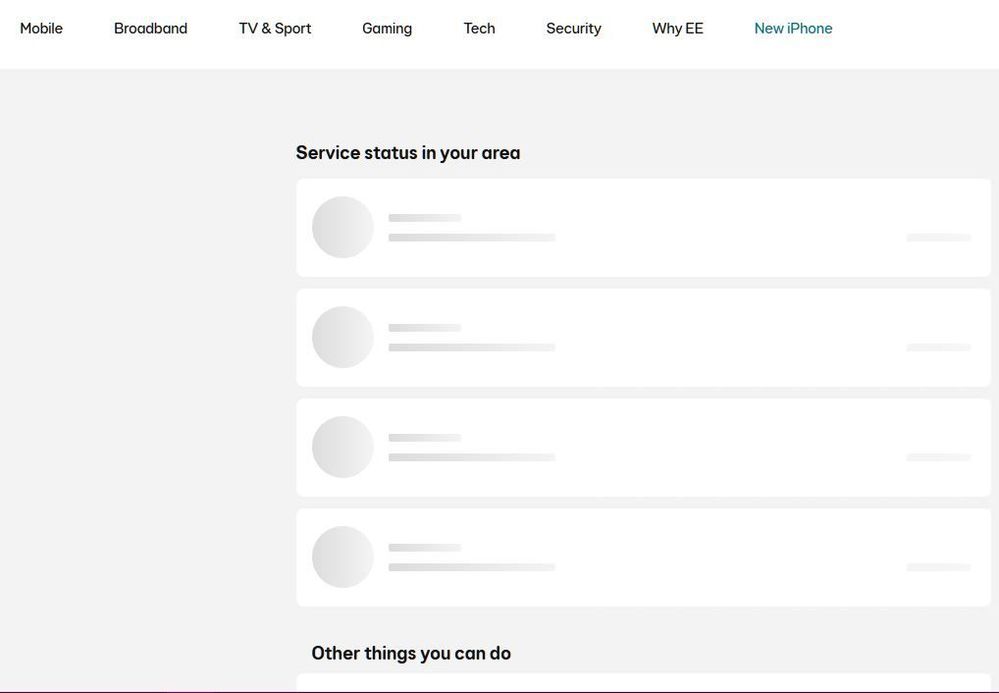This screenshot has width=999, height=693.
Task: Open the Tech menu item
Action: (x=479, y=28)
